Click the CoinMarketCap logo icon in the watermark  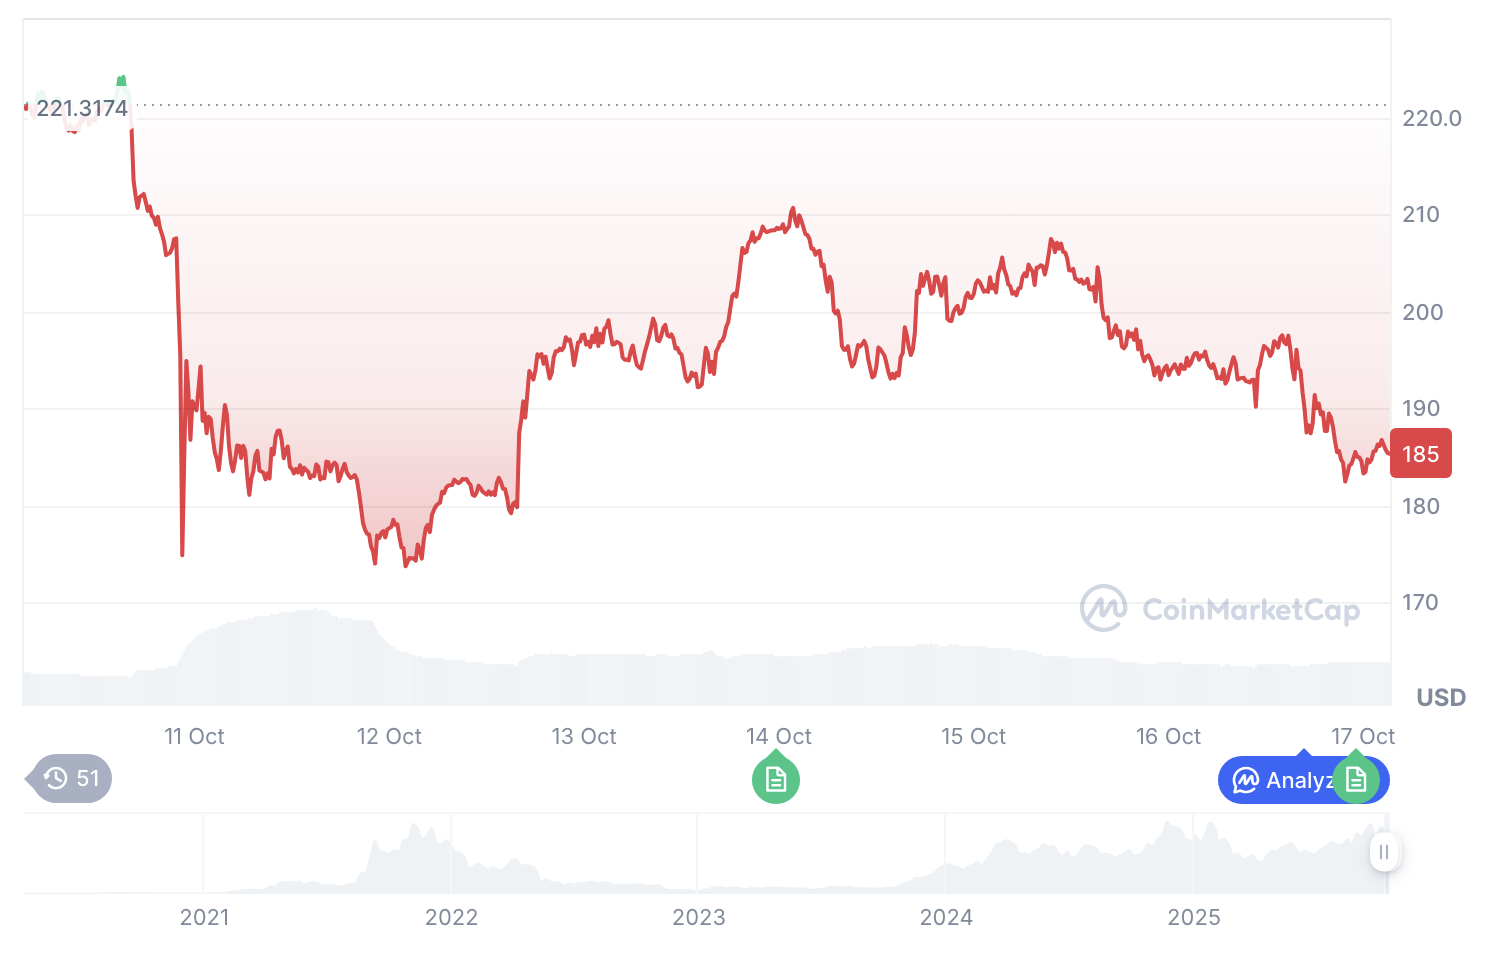(x=1103, y=608)
